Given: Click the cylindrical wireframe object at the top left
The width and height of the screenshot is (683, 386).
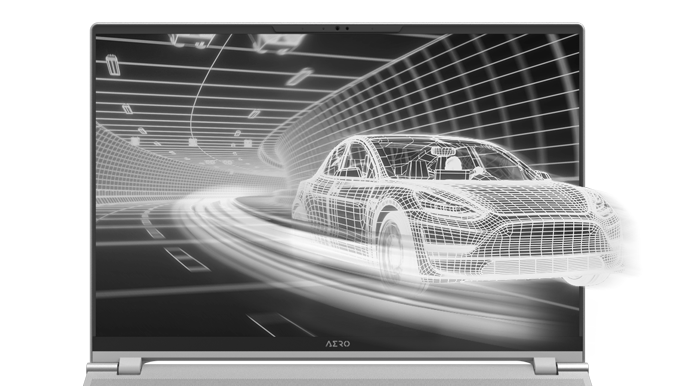Looking at the screenshot, I should coord(113,65).
